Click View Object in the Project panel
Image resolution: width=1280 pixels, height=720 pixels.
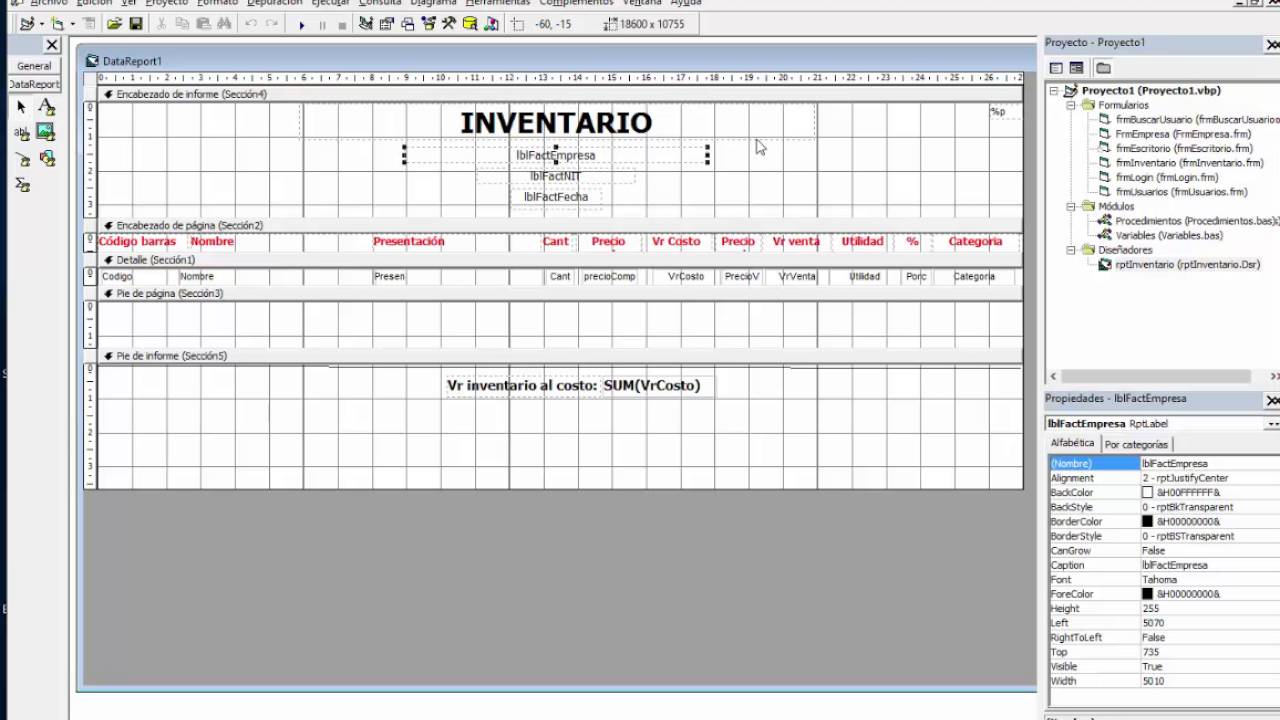click(x=1076, y=68)
